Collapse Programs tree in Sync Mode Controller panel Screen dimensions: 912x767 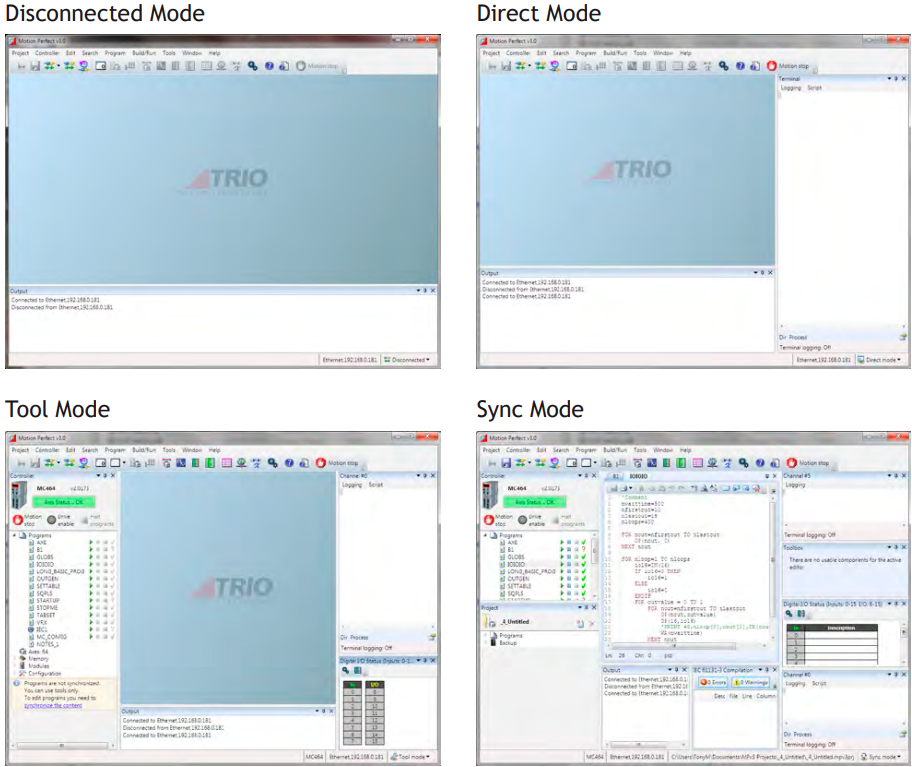[x=486, y=535]
